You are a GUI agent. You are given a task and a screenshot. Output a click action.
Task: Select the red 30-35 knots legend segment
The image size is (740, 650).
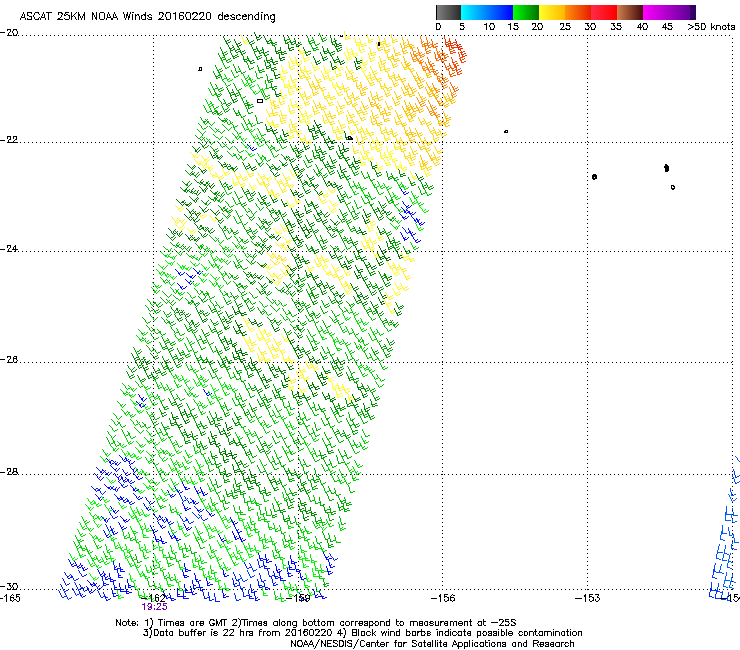(x=604, y=12)
